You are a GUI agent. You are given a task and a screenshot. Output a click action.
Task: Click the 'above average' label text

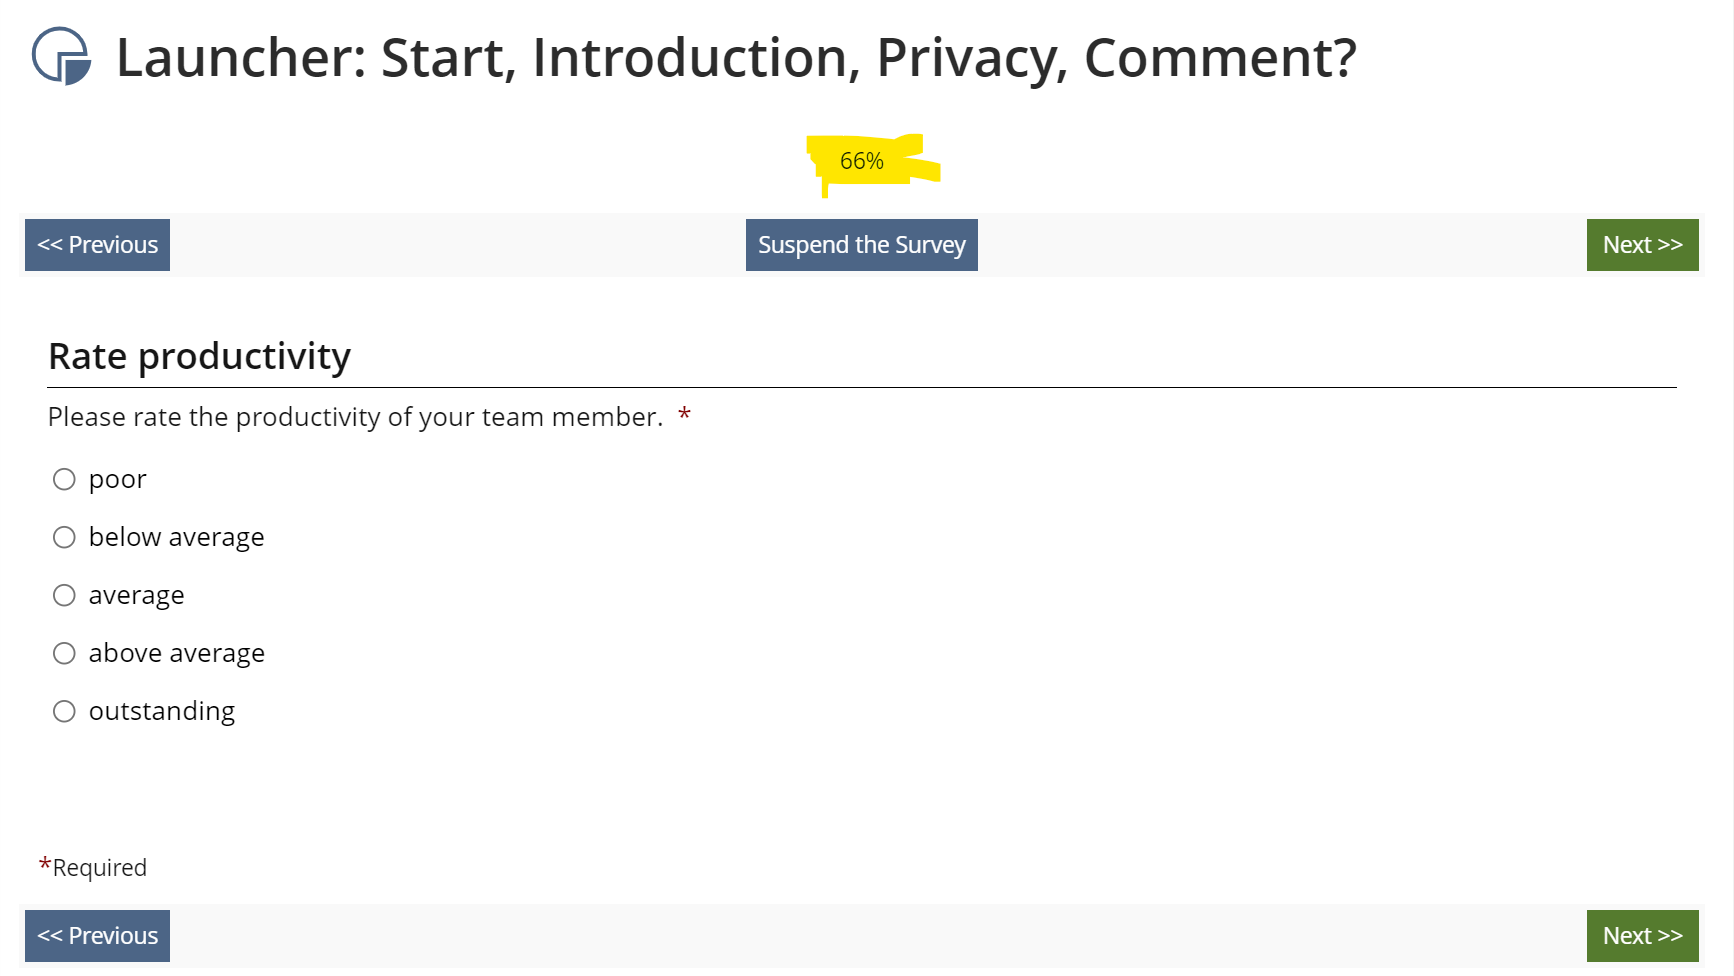pos(177,654)
